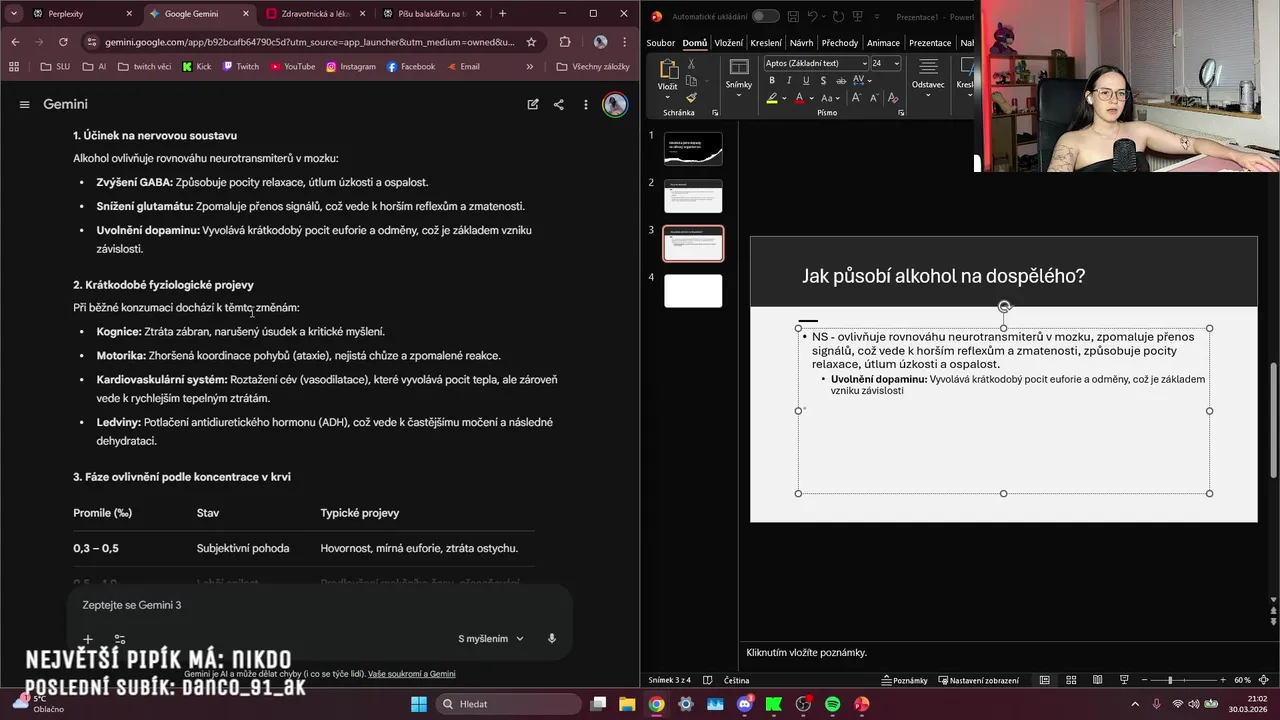Screen dimensions: 1280x720
Task: Toggle italic formatting in PowerPoint
Action: click(x=789, y=80)
